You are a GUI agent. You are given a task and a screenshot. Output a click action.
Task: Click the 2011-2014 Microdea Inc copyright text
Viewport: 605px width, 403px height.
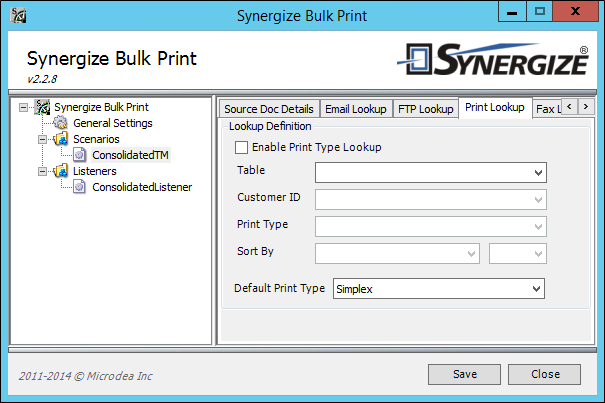pos(86,376)
